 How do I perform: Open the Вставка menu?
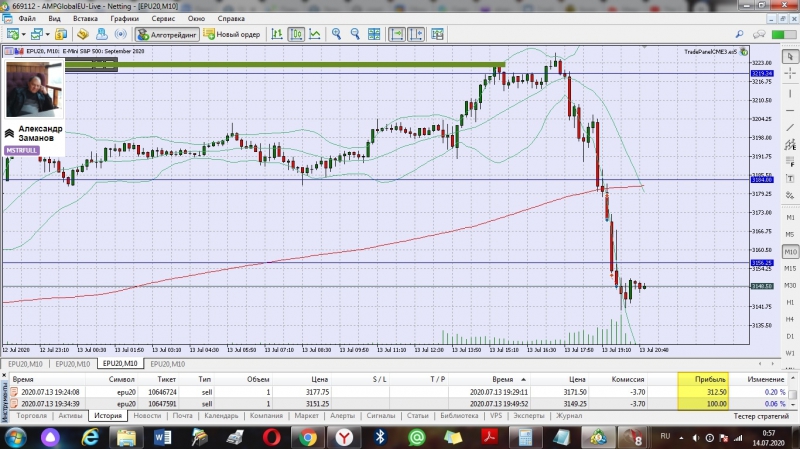85,18
